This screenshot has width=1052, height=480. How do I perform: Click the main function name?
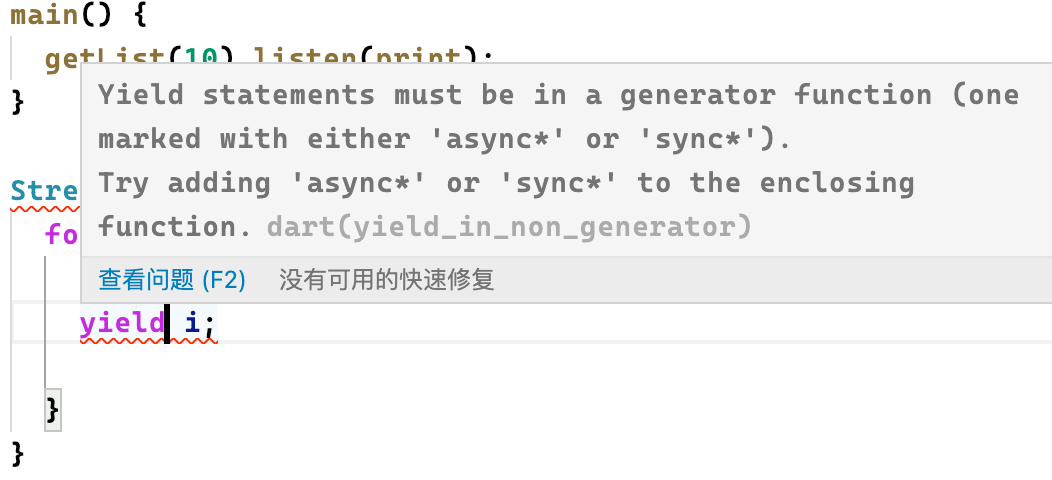coord(45,15)
